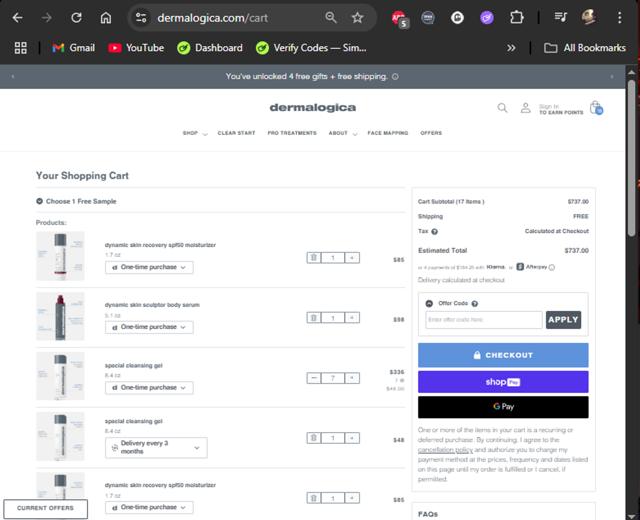640x520 pixels.
Task: Show the previous announcement banner with left arrow
Action: click(x=13, y=76)
